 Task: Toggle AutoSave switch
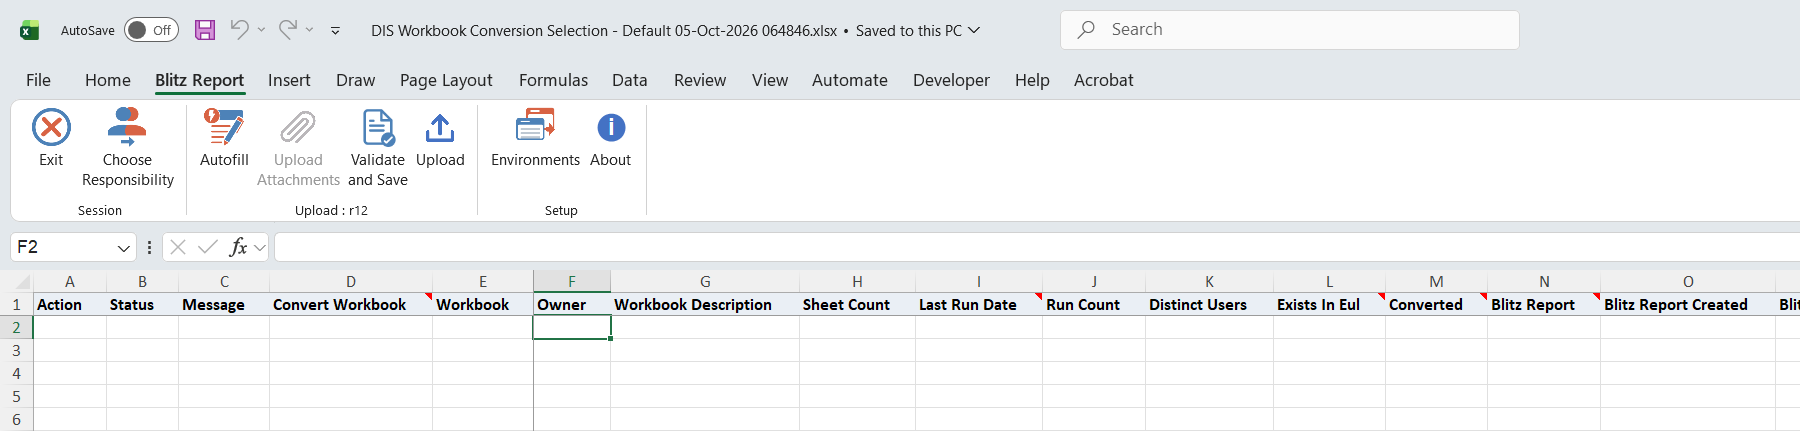152,30
